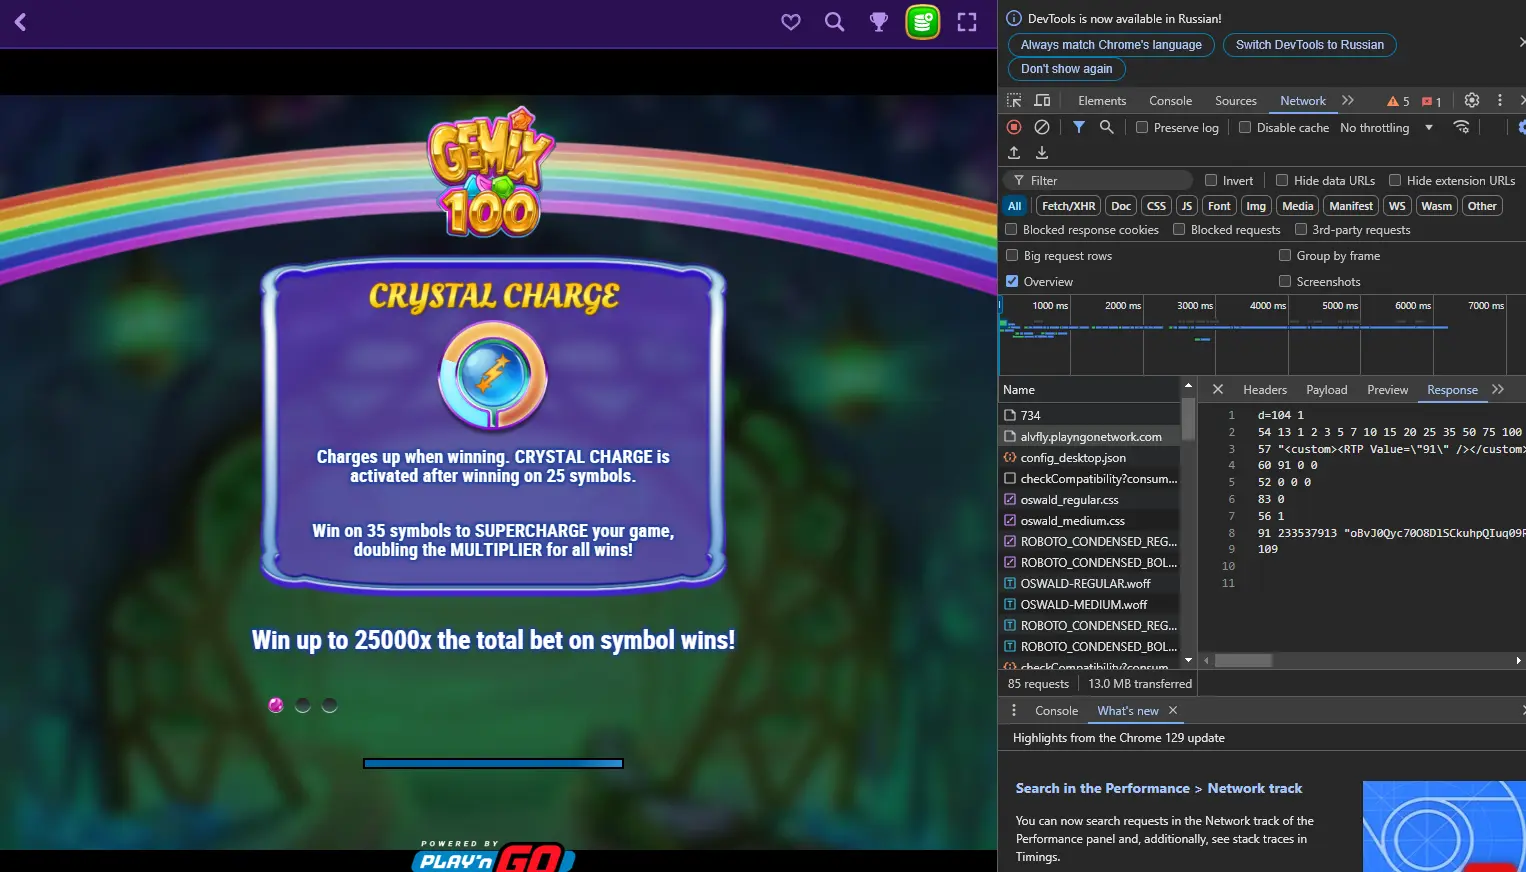Show more DevTools panel tabs
This screenshot has width=1526, height=872.
(1348, 100)
